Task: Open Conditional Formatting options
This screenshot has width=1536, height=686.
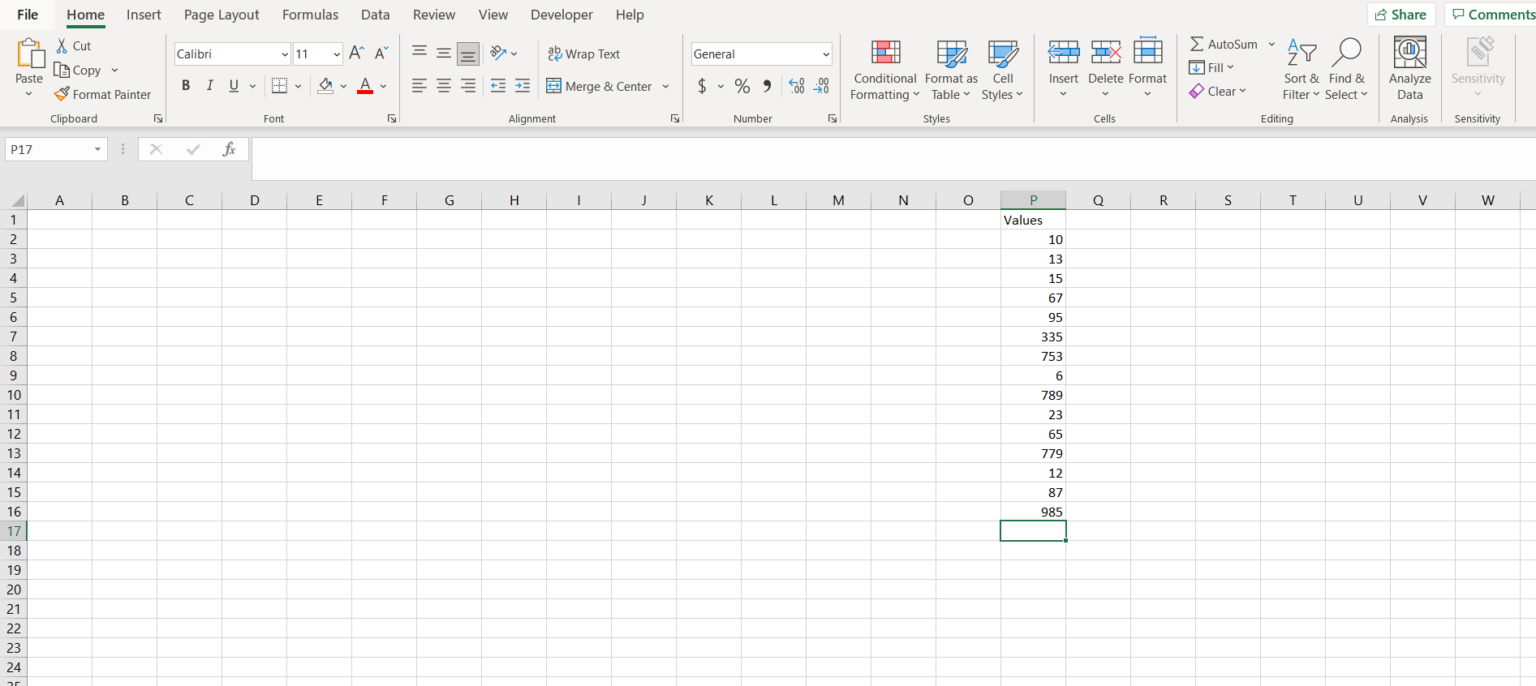Action: point(884,68)
